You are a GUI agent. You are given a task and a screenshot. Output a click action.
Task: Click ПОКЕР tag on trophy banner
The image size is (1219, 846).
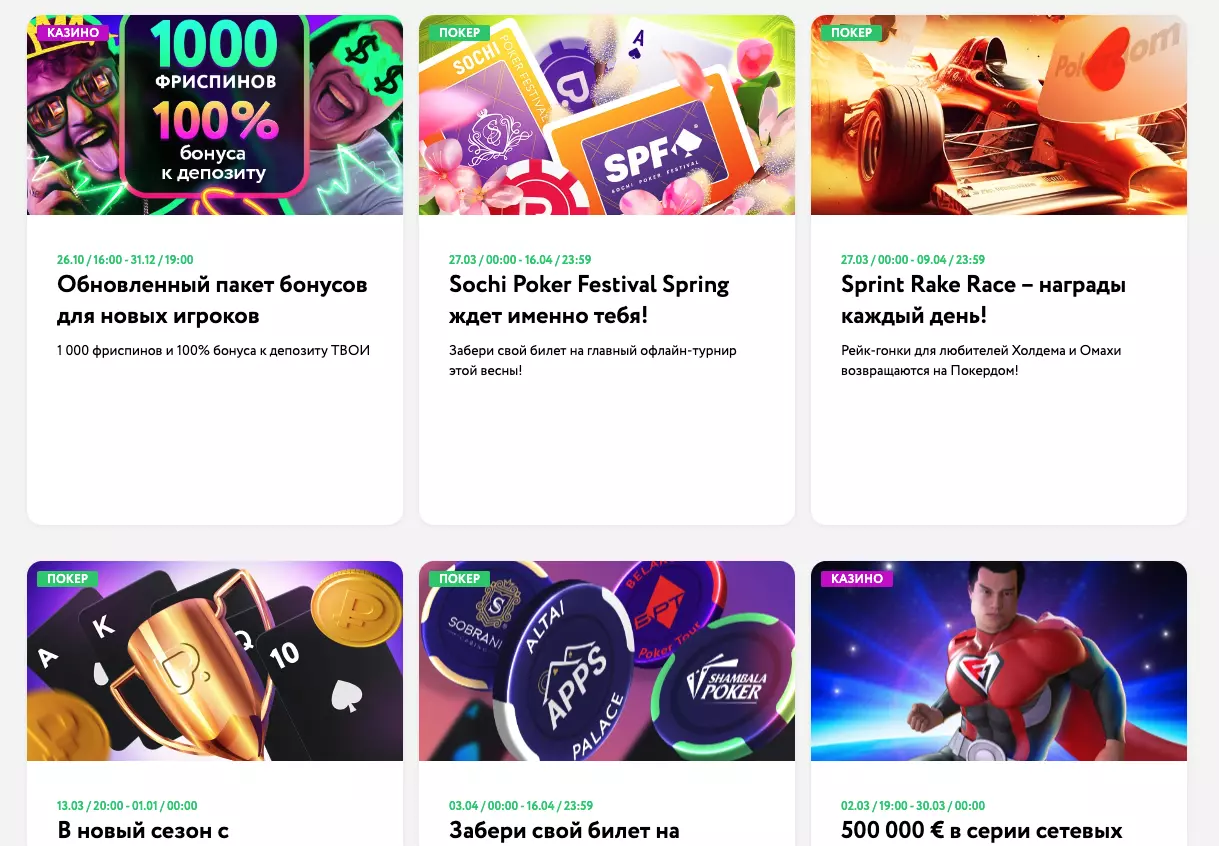click(68, 578)
